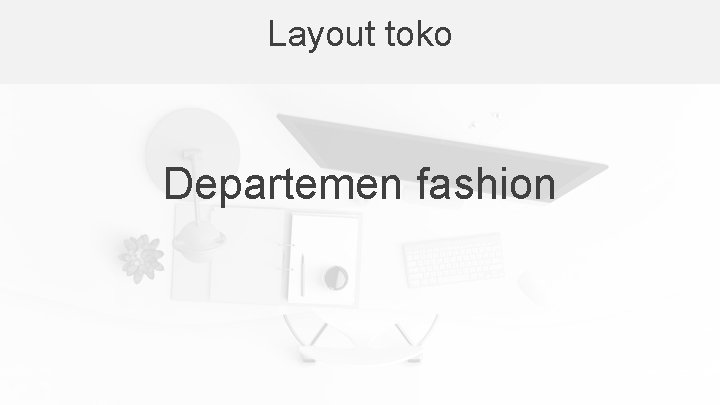This screenshot has width=720, height=405.
Task: Click the blank white area below the chair
Action: pyautogui.click(x=360, y=386)
